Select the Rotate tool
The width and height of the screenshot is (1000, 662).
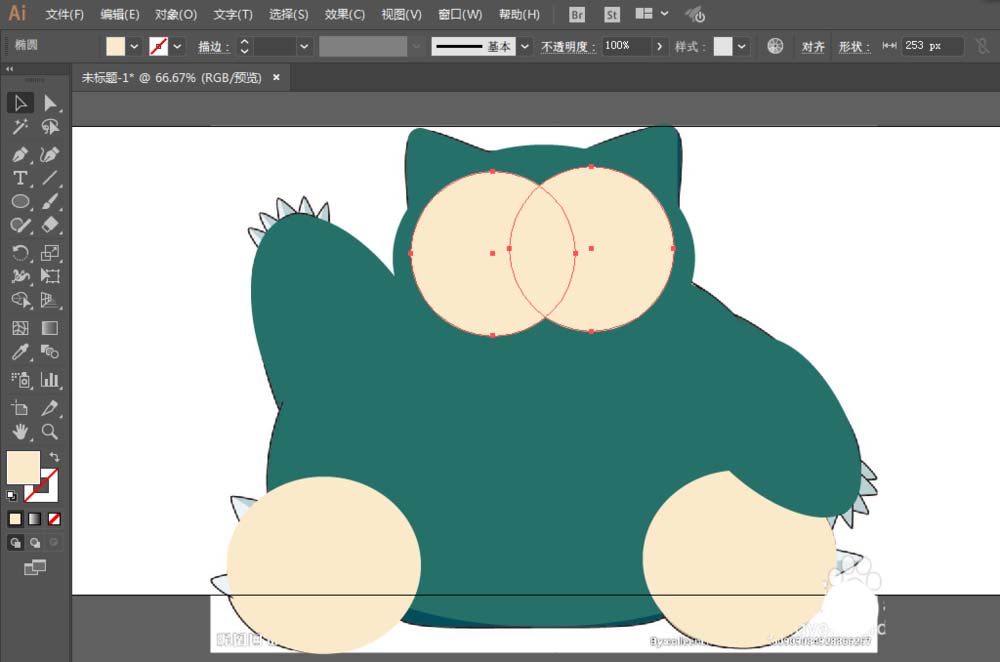[x=20, y=253]
